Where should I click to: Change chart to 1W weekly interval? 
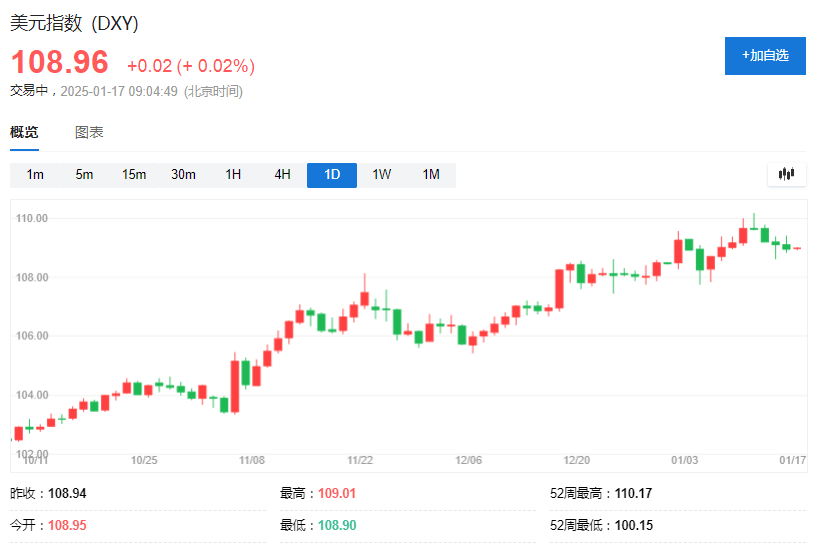tap(382, 175)
